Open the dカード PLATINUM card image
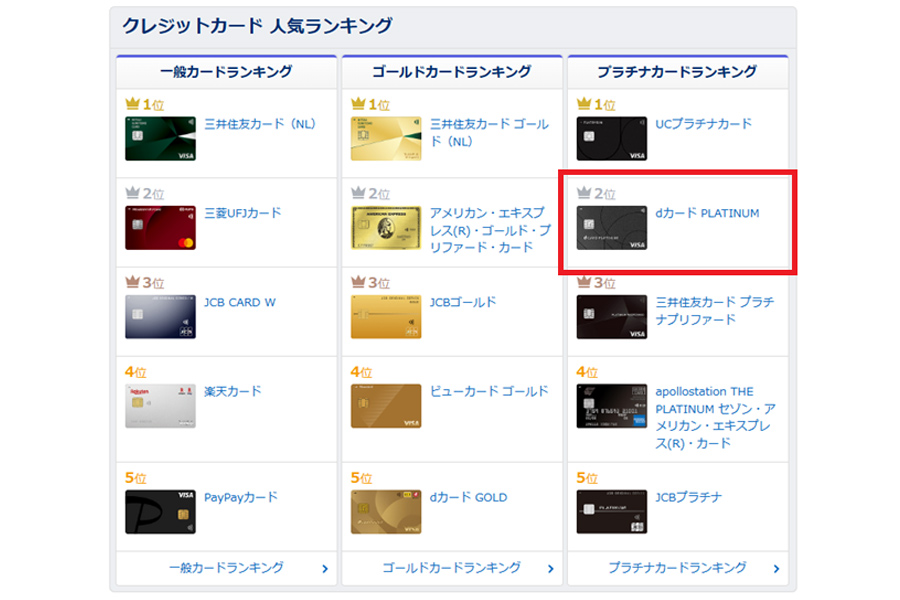900x600 pixels. coord(612,227)
